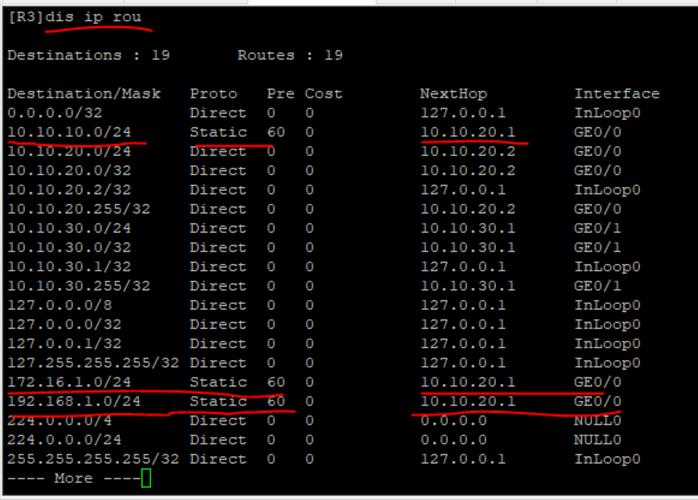Select destination 224.0.0.0/4 entry
This screenshot has width=698, height=500.
point(59,421)
